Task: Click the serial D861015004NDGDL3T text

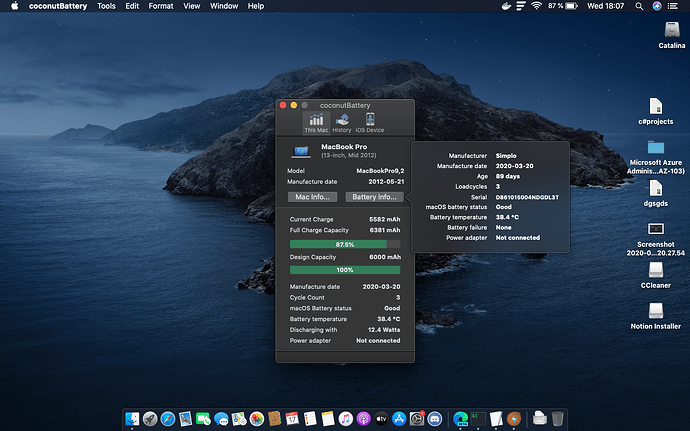Action: [x=527, y=197]
